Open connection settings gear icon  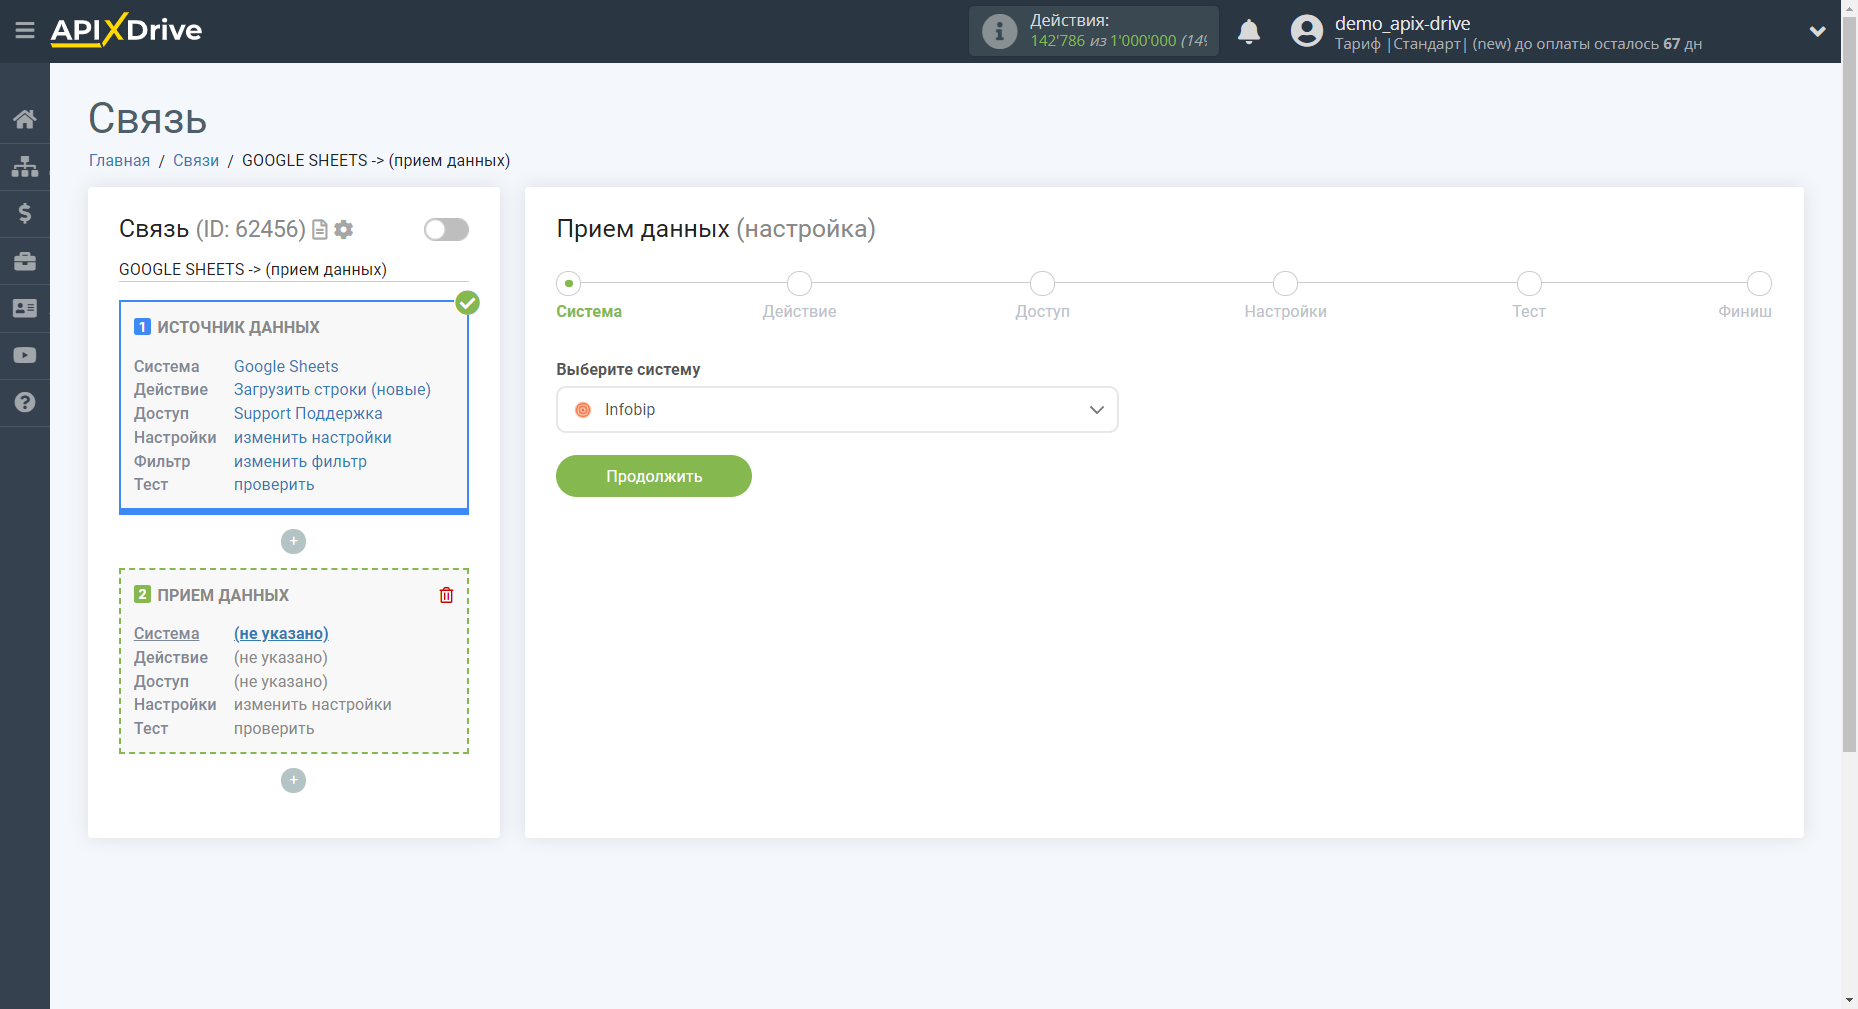point(344,230)
